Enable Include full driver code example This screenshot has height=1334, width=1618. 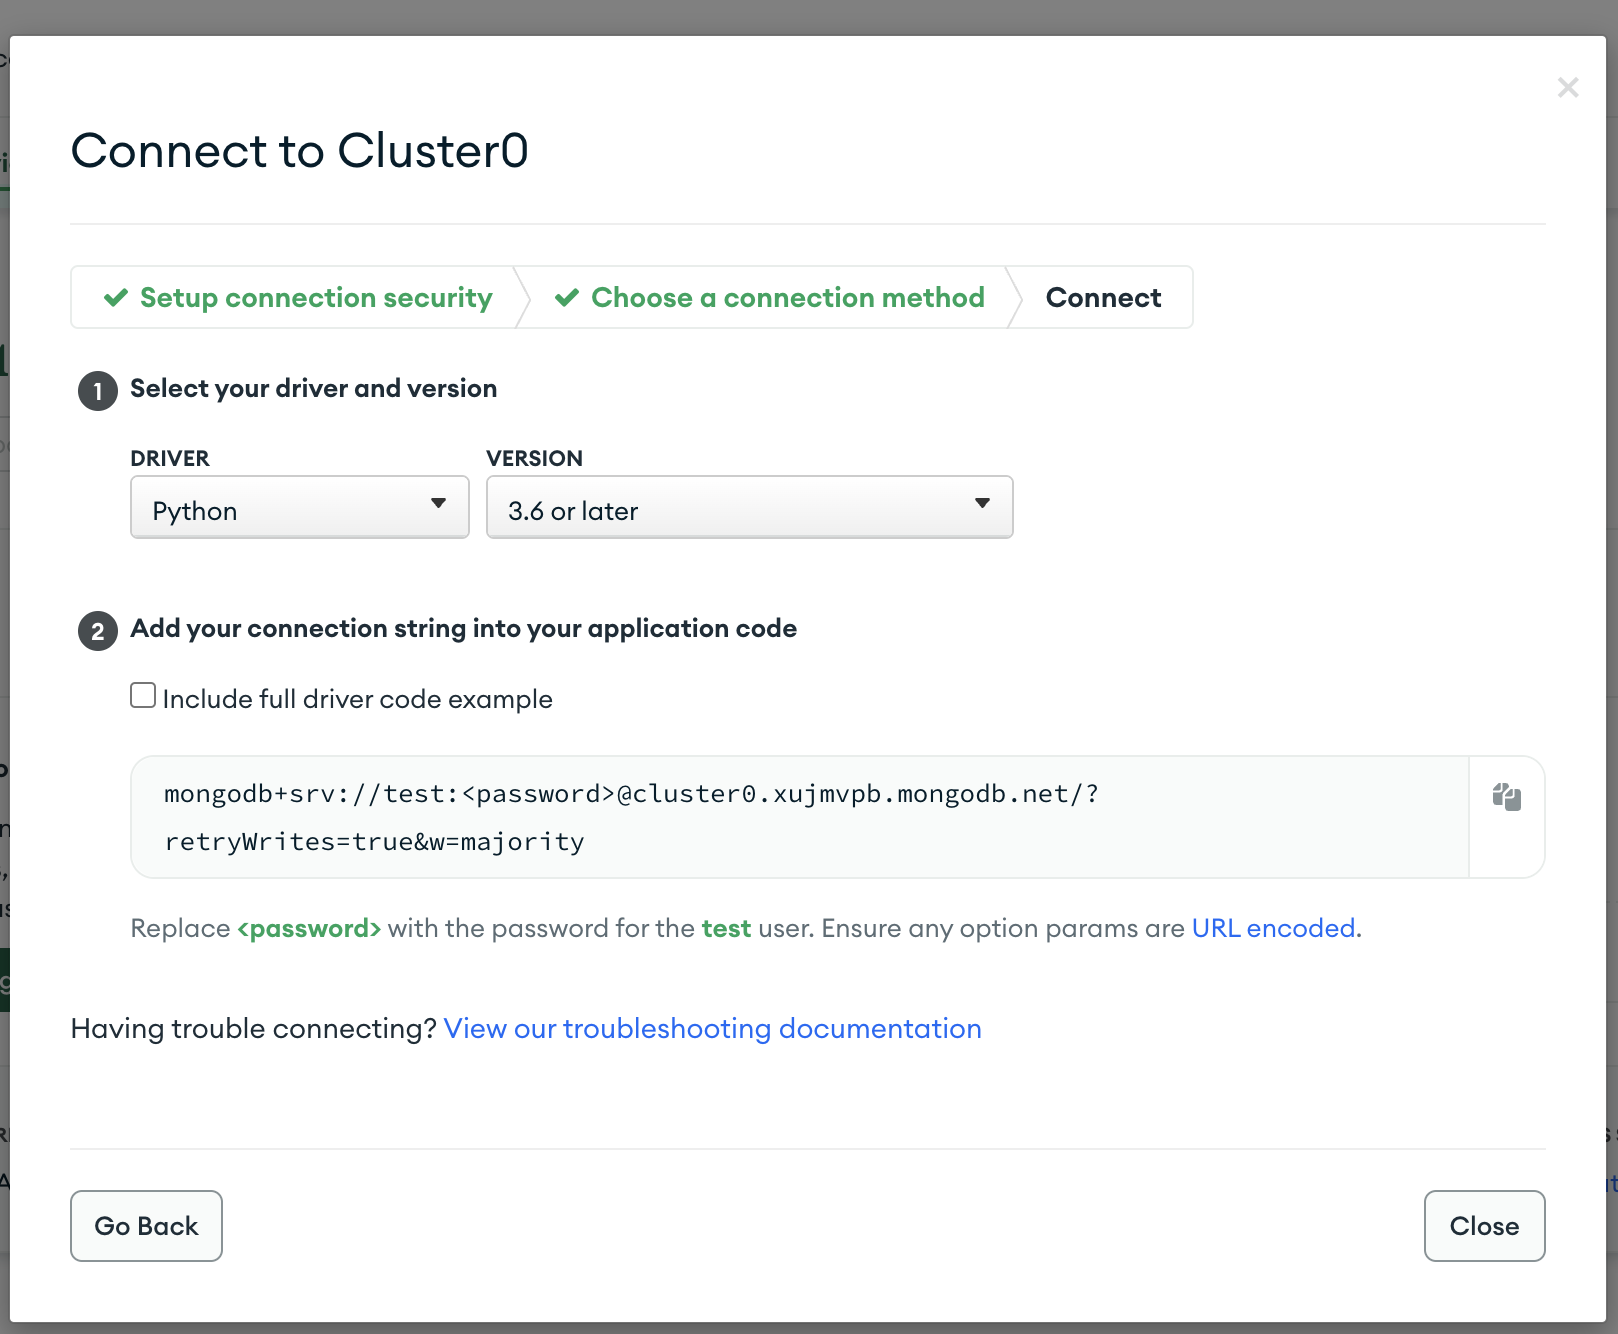[x=143, y=695]
